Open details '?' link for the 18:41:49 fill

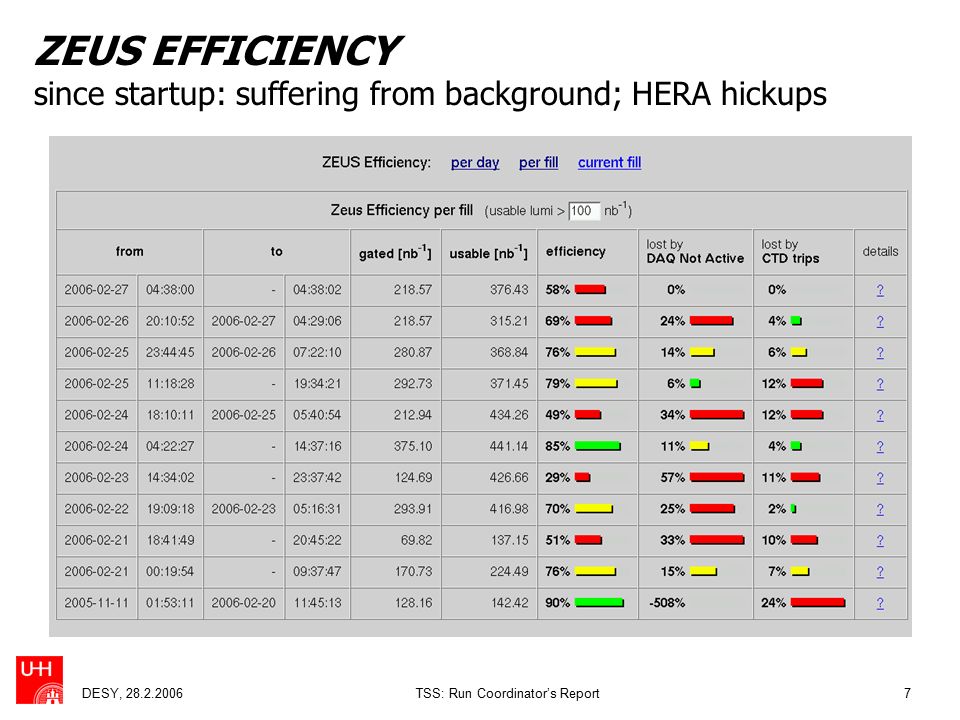coord(880,540)
